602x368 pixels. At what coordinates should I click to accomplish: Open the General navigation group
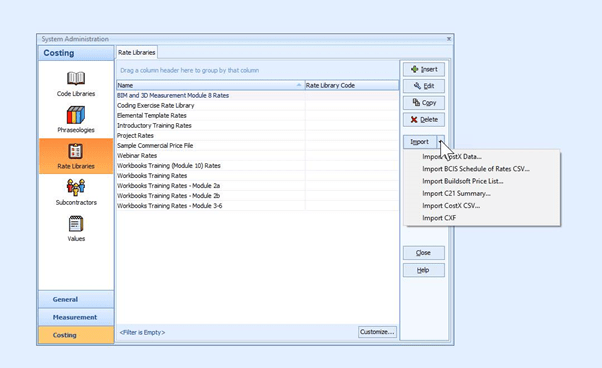tap(76, 299)
